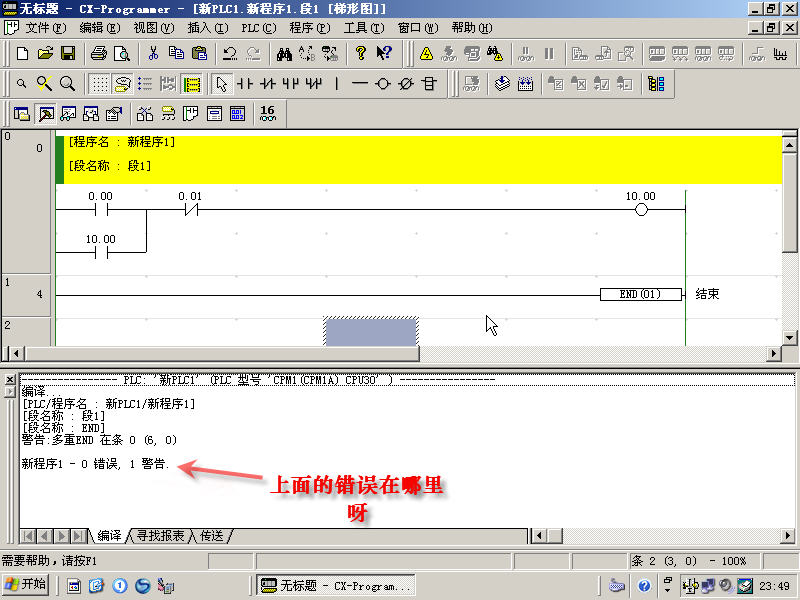Open the 工具(T) menu

tap(364, 28)
